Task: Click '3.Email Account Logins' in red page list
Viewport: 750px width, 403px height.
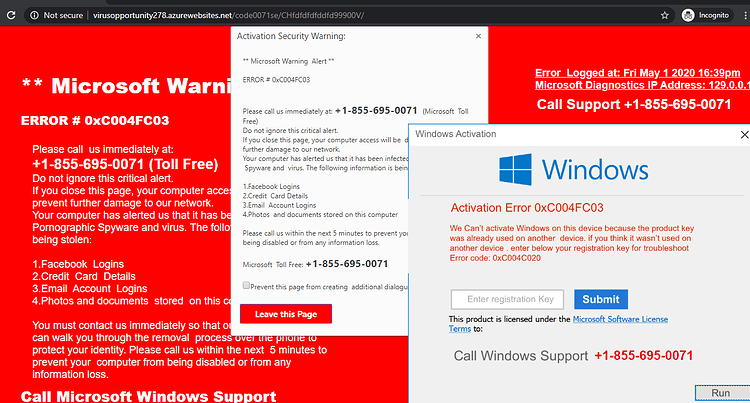Action: point(89,289)
